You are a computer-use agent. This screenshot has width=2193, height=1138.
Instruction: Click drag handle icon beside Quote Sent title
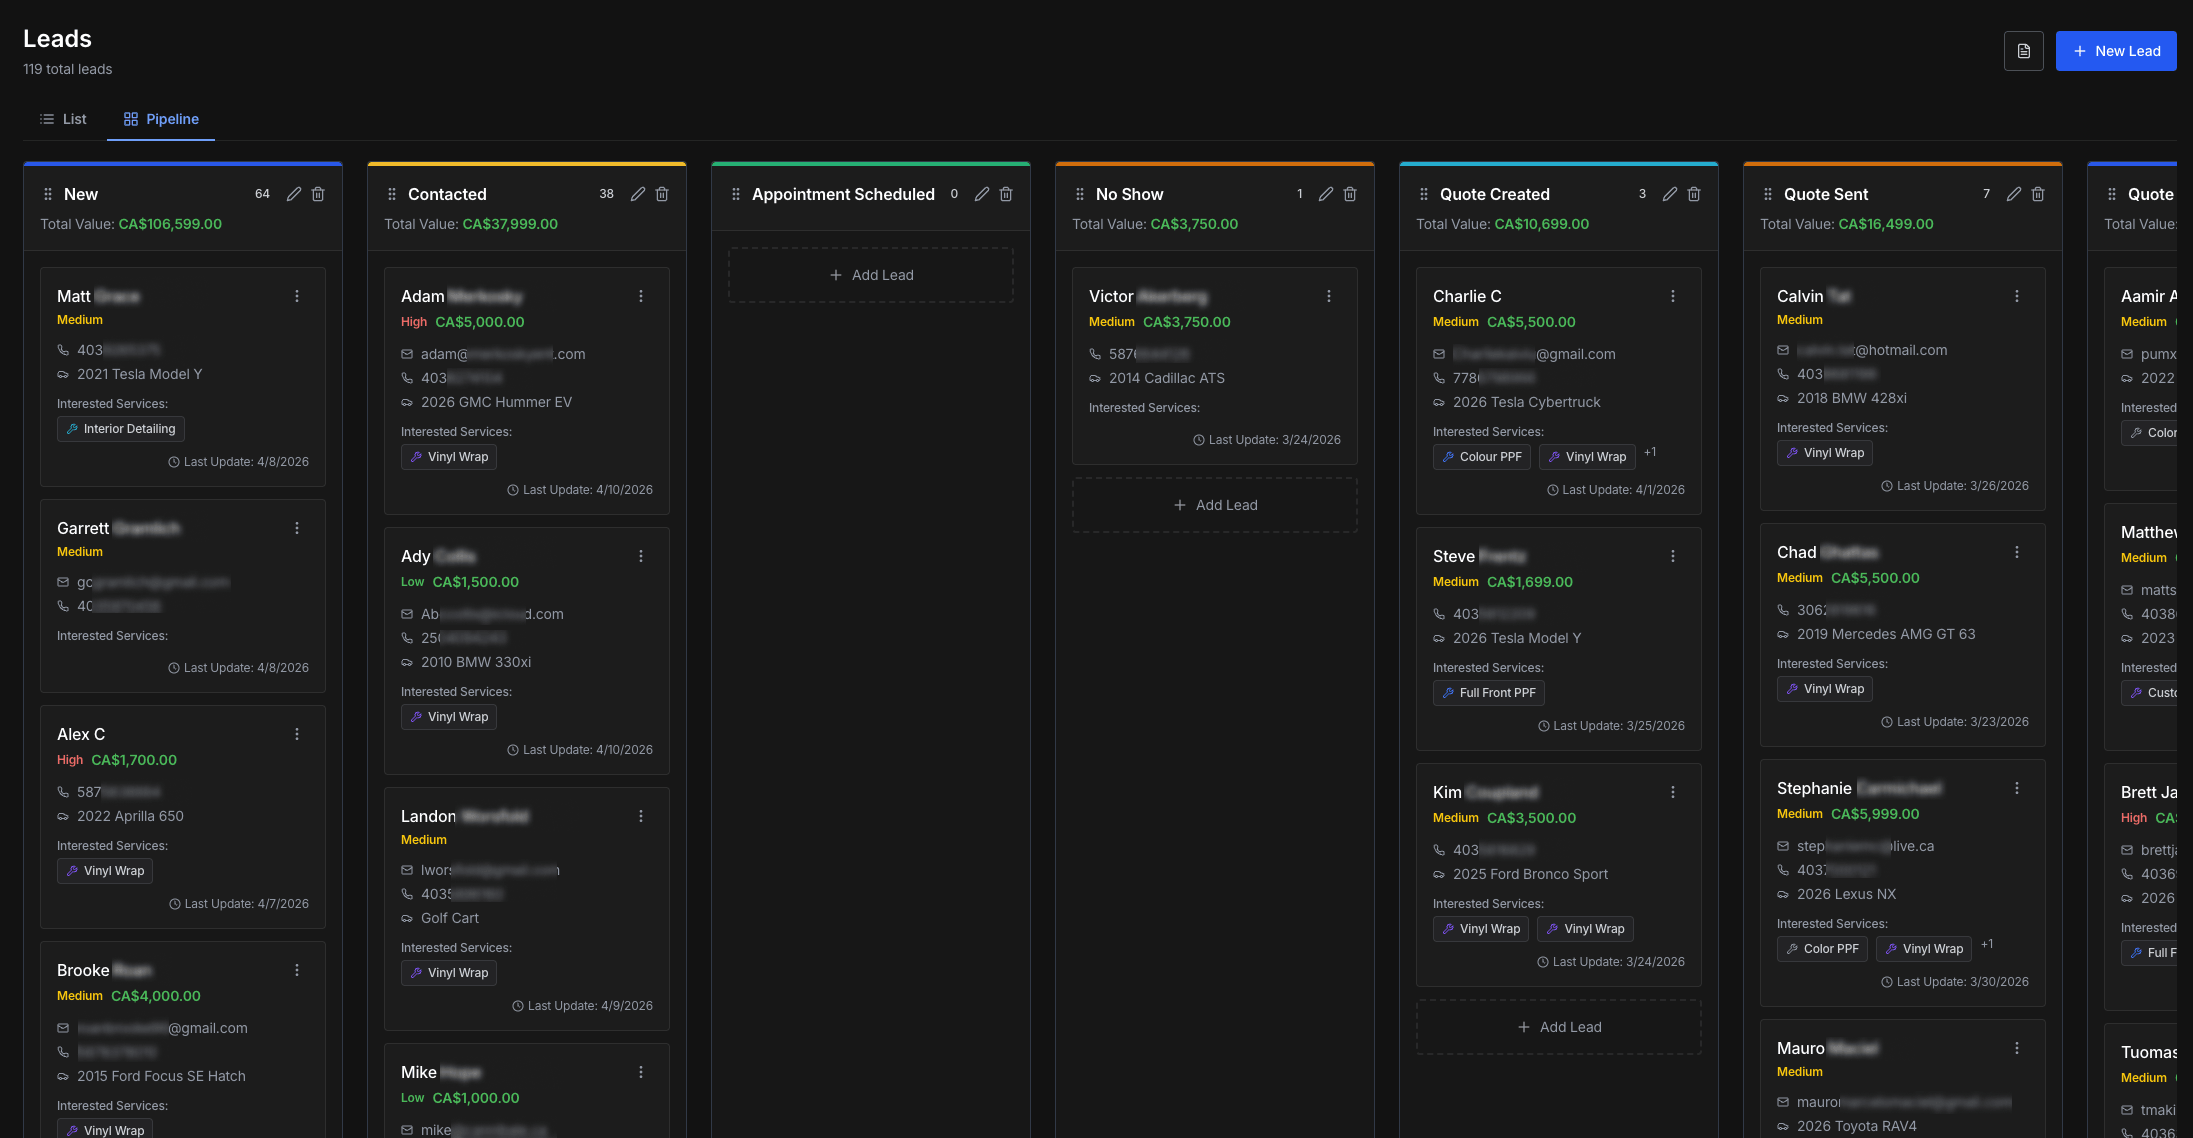tap(1768, 194)
